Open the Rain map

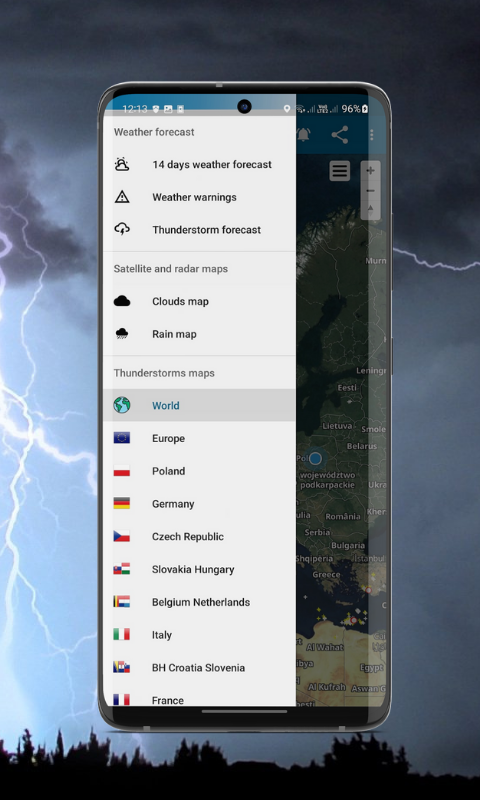199,334
